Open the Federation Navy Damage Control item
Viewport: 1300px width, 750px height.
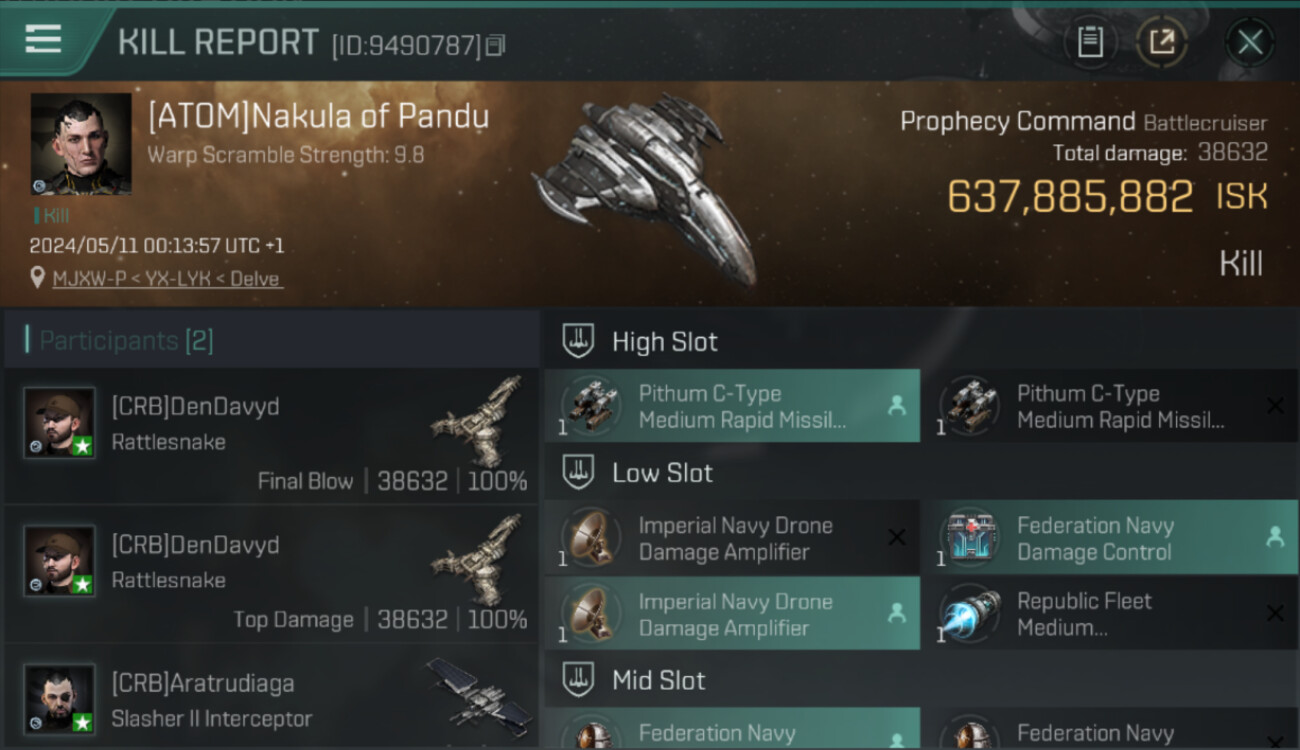pos(1110,538)
